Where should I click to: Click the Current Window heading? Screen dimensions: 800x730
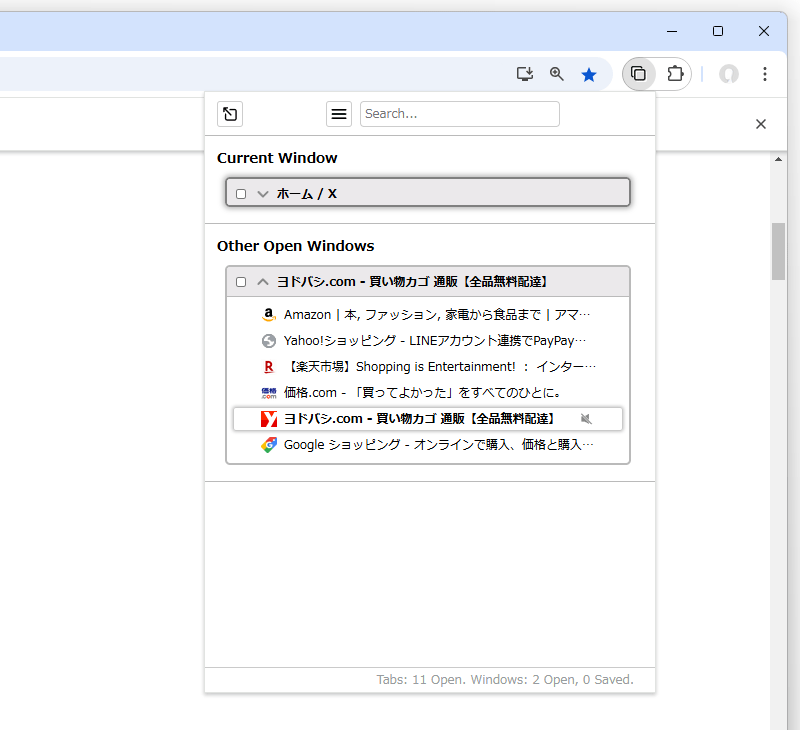click(x=277, y=158)
